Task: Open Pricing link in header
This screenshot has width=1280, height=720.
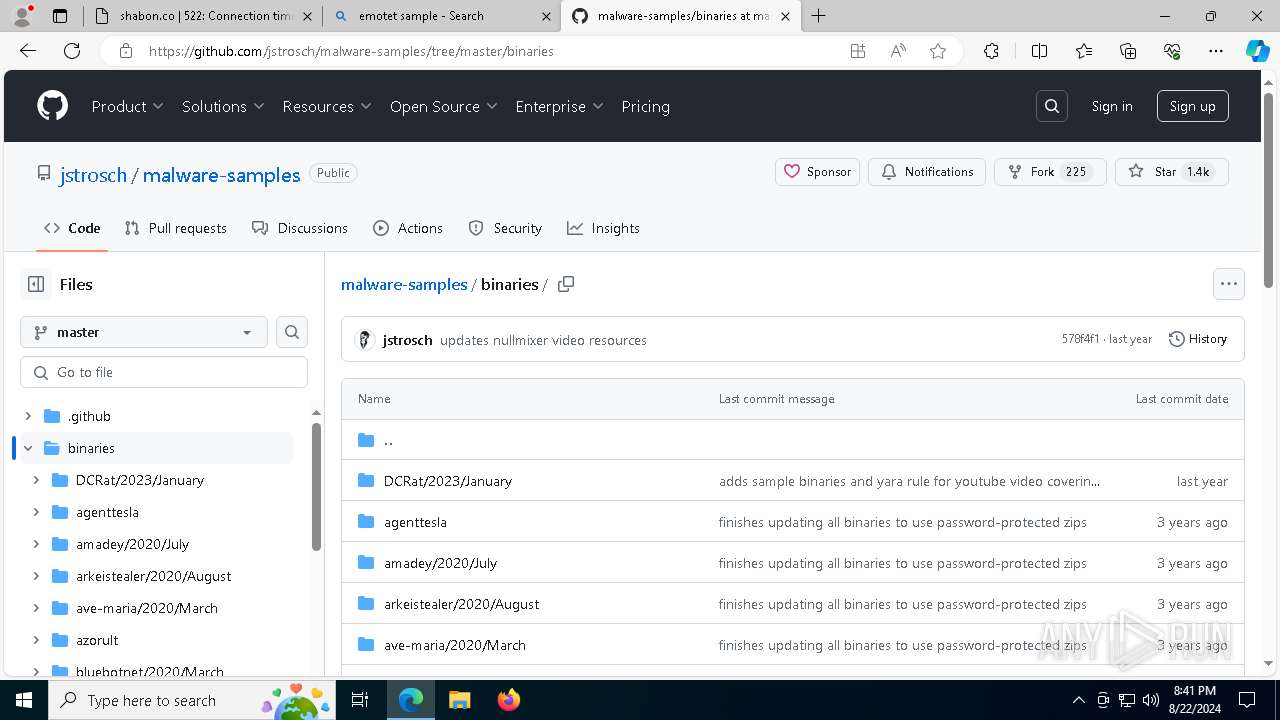Action: pos(645,106)
